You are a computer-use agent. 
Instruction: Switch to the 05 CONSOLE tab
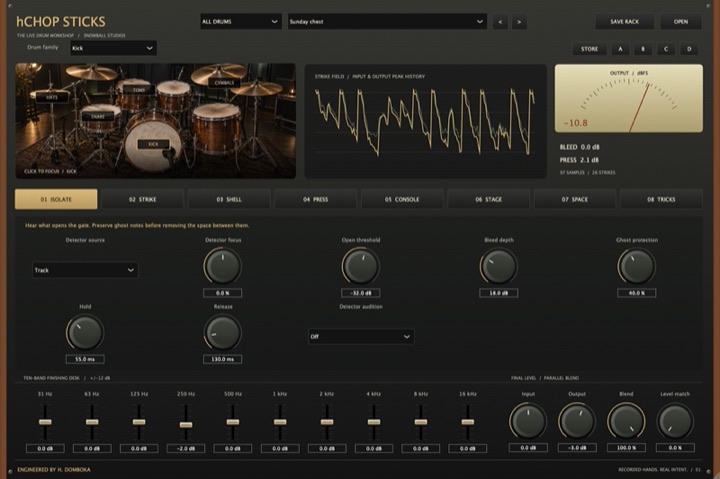pos(402,199)
